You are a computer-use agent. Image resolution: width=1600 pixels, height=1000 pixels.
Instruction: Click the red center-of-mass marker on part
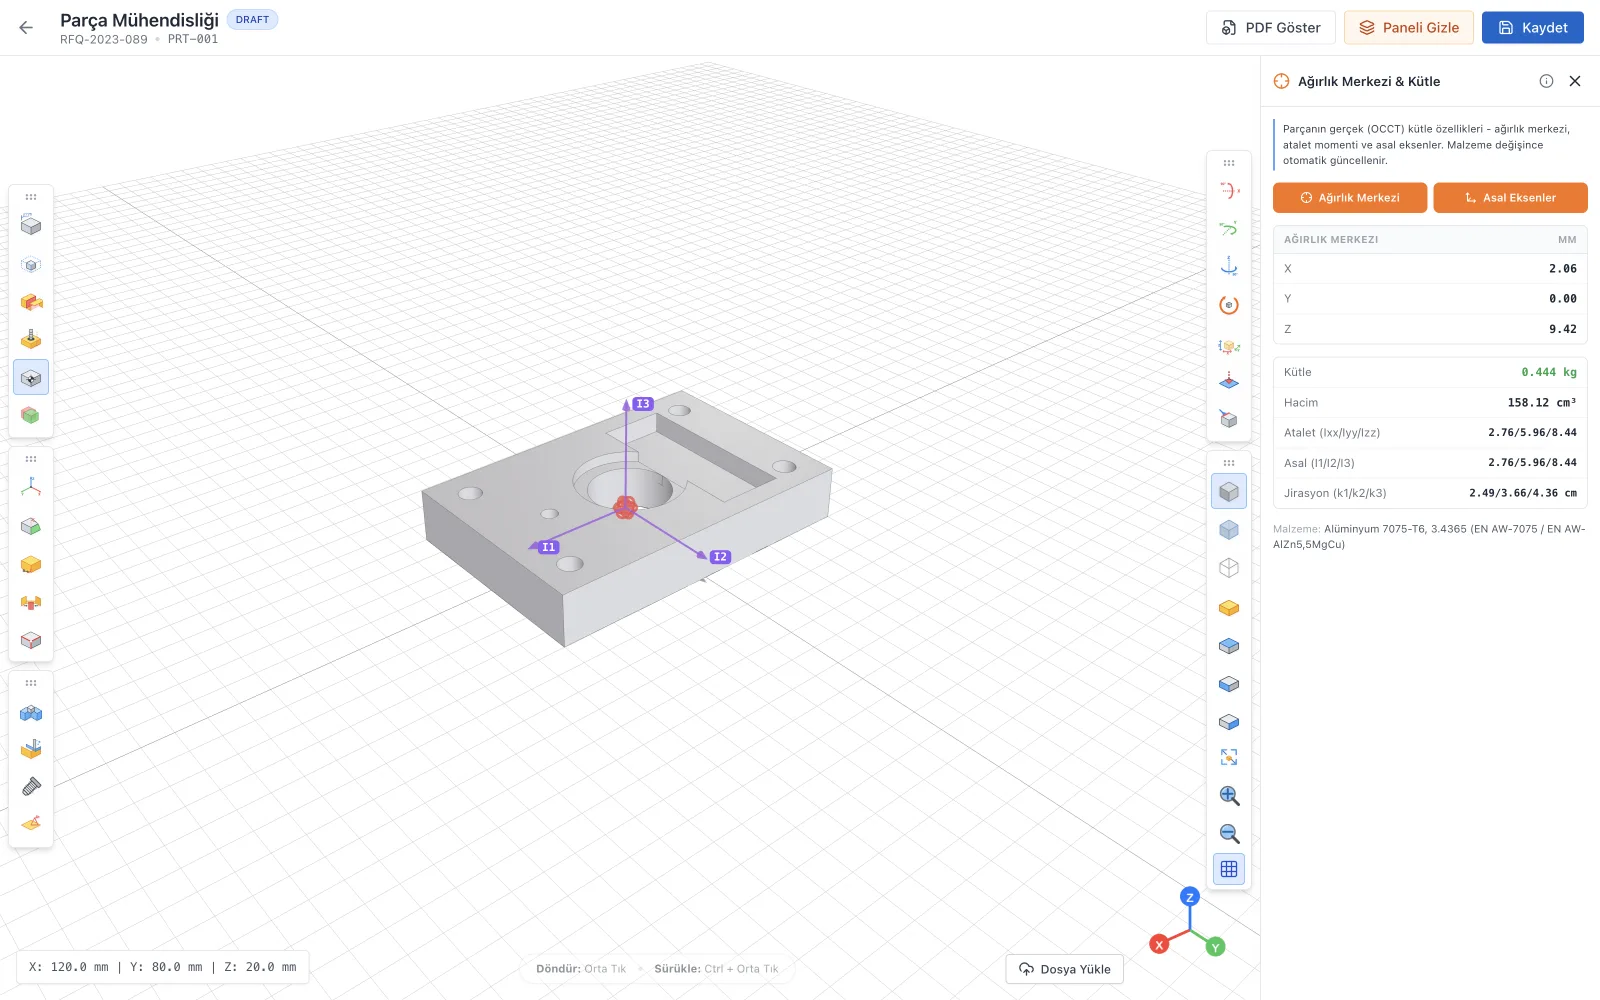625,507
